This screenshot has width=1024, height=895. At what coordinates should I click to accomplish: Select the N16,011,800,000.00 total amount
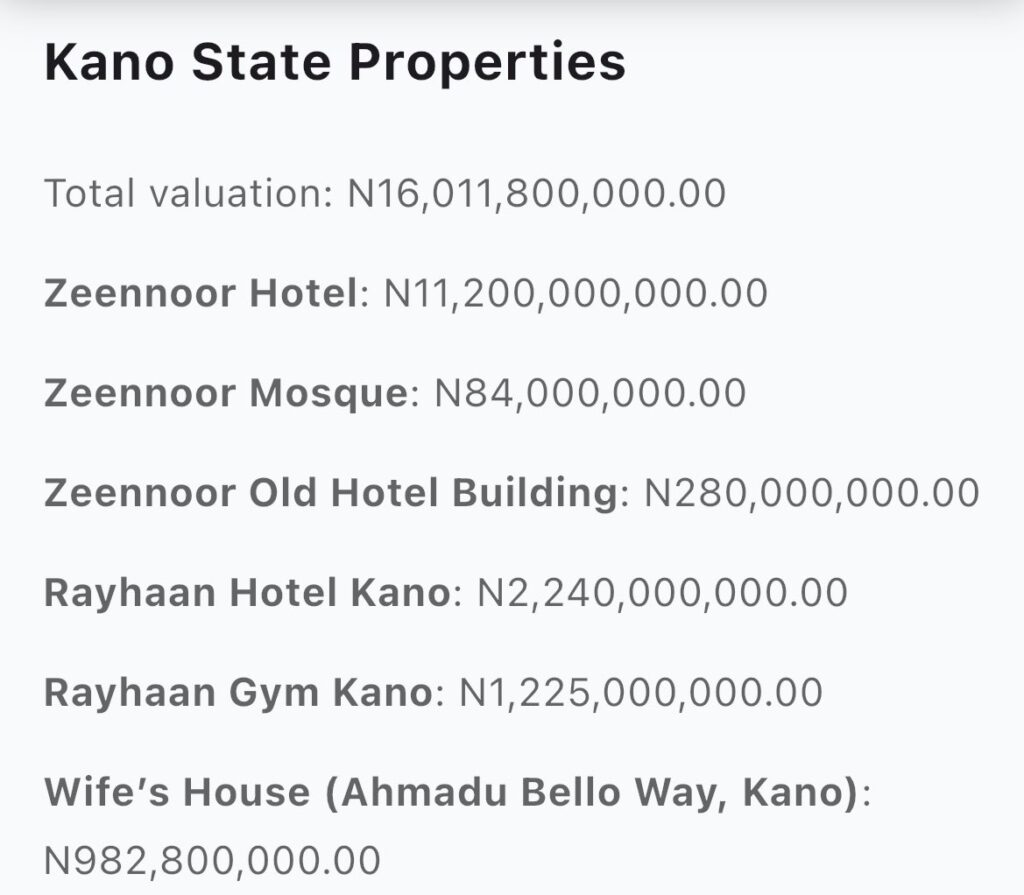click(x=536, y=193)
